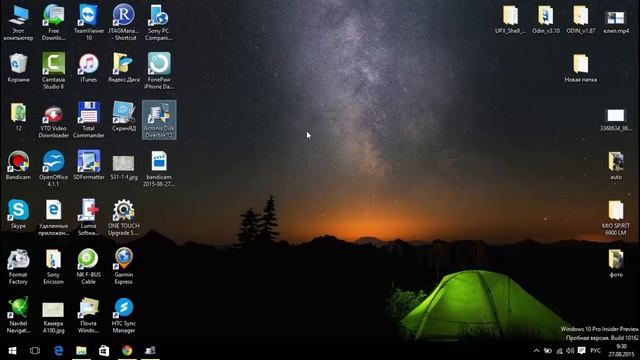
Task: Select the фото folder icon
Action: click(x=616, y=263)
